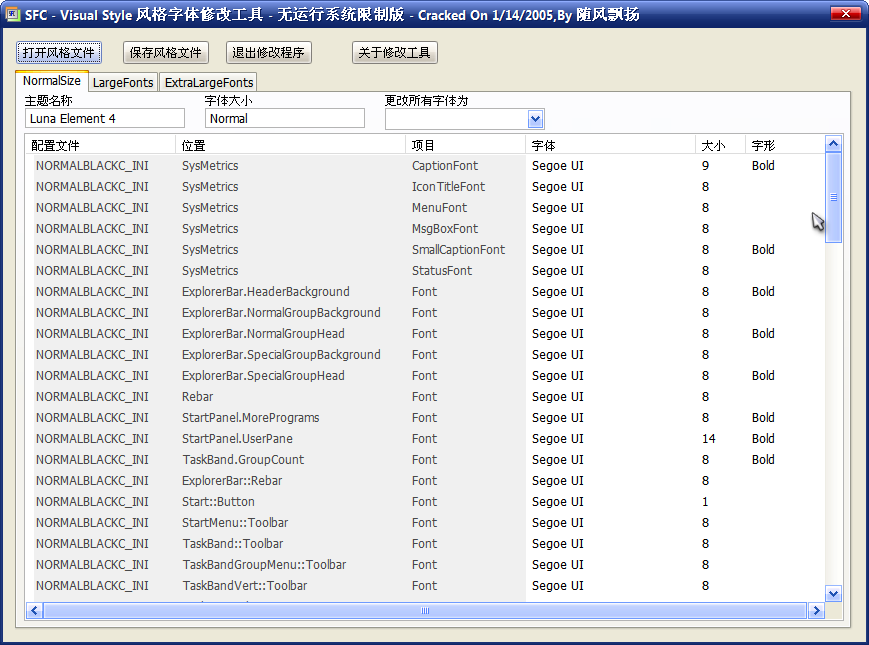Select the SmallCaptionFont row item
The height and width of the screenshot is (645, 869).
click(458, 250)
